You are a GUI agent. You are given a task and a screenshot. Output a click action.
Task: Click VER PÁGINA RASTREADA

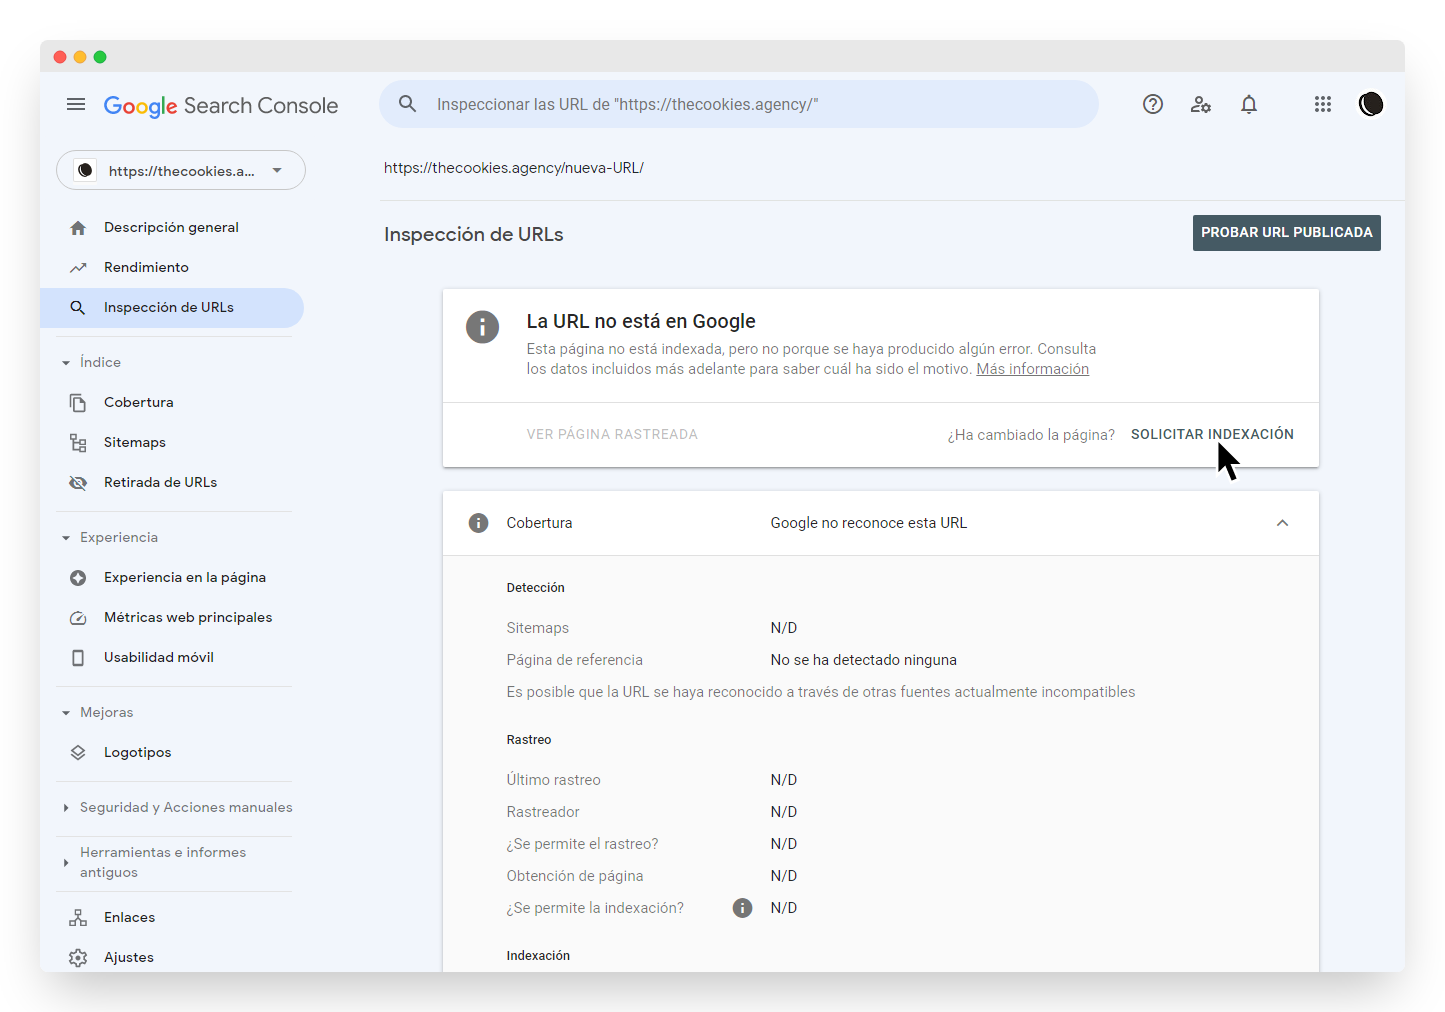612,435
